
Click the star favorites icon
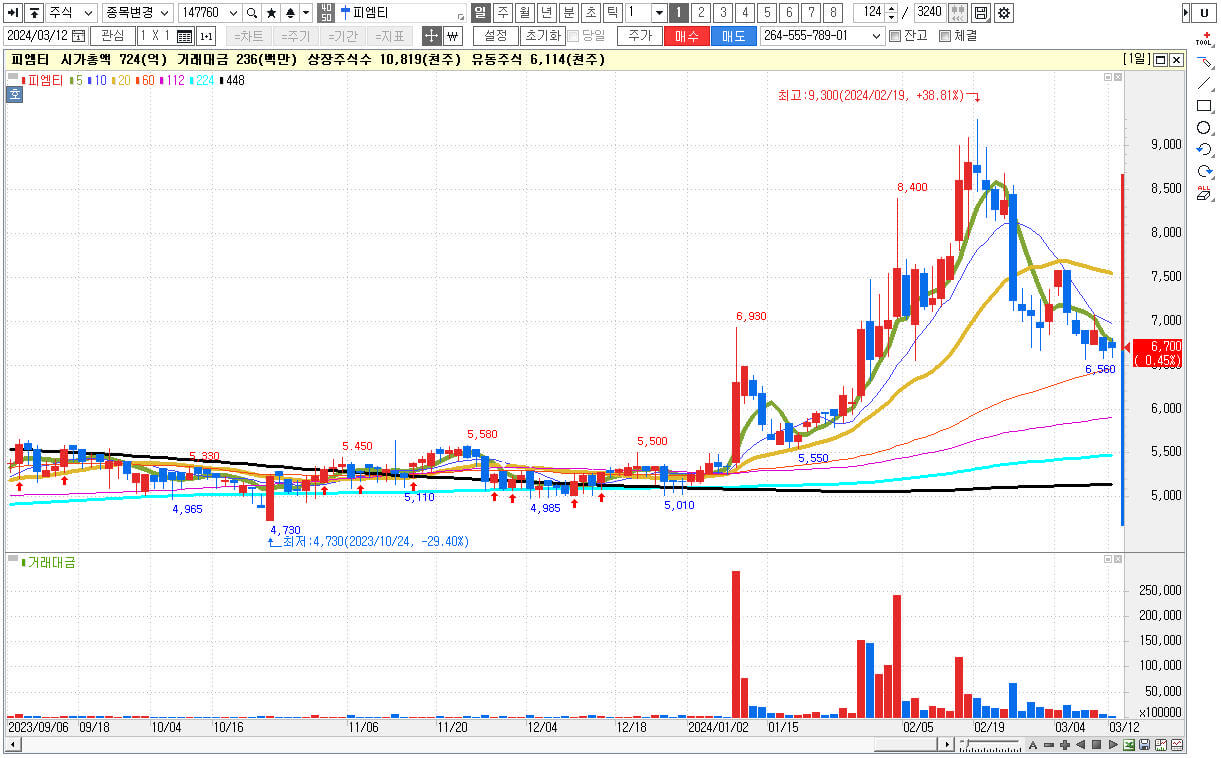coord(271,13)
